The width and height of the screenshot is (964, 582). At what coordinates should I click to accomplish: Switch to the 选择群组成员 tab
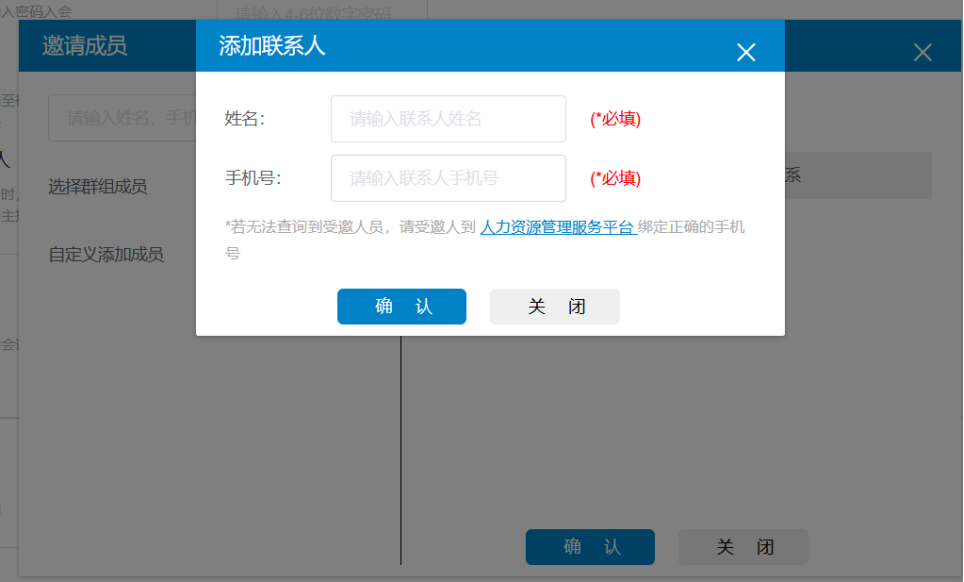coord(98,187)
